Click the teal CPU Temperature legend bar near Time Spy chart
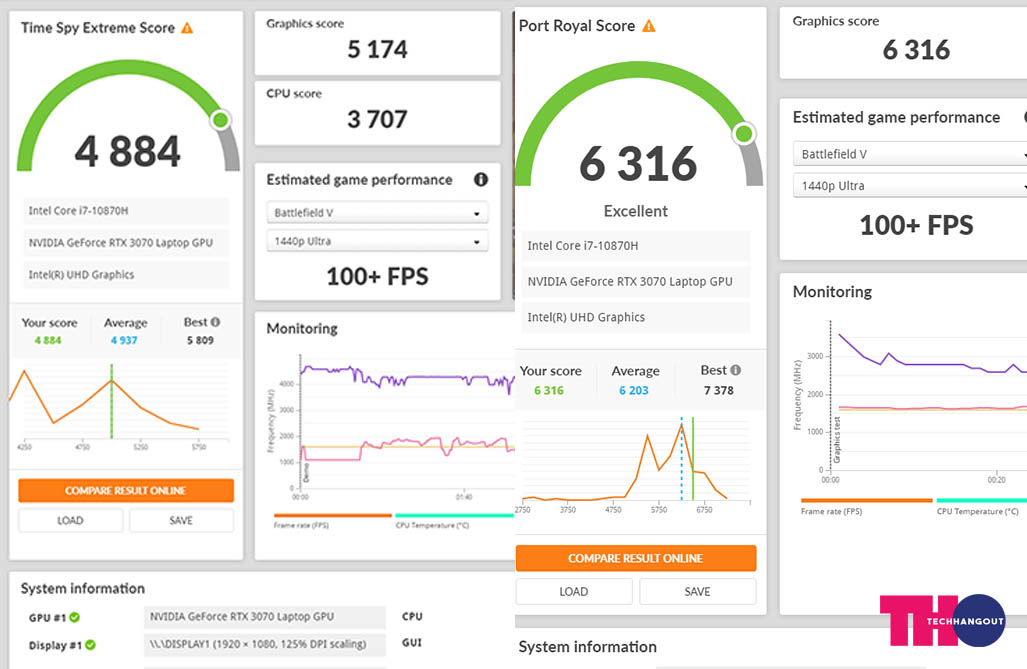The height and width of the screenshot is (669, 1027). 455,516
